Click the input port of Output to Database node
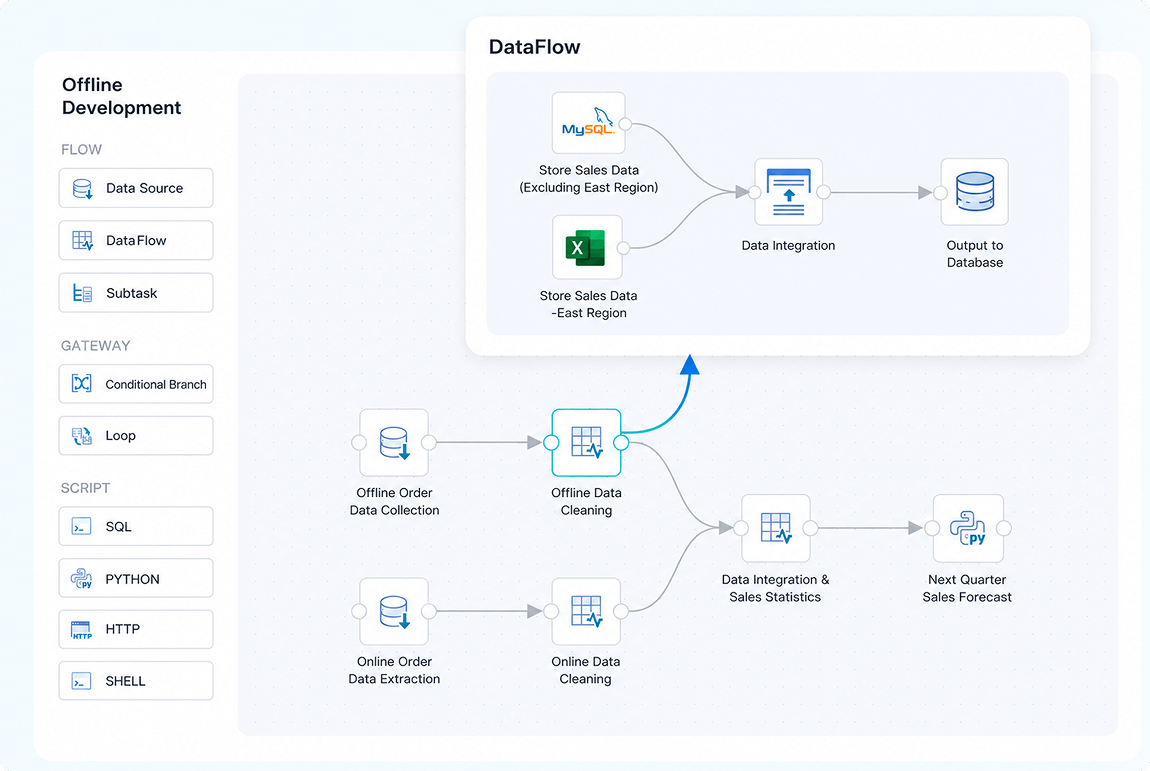The width and height of the screenshot is (1150, 771). pos(941,192)
